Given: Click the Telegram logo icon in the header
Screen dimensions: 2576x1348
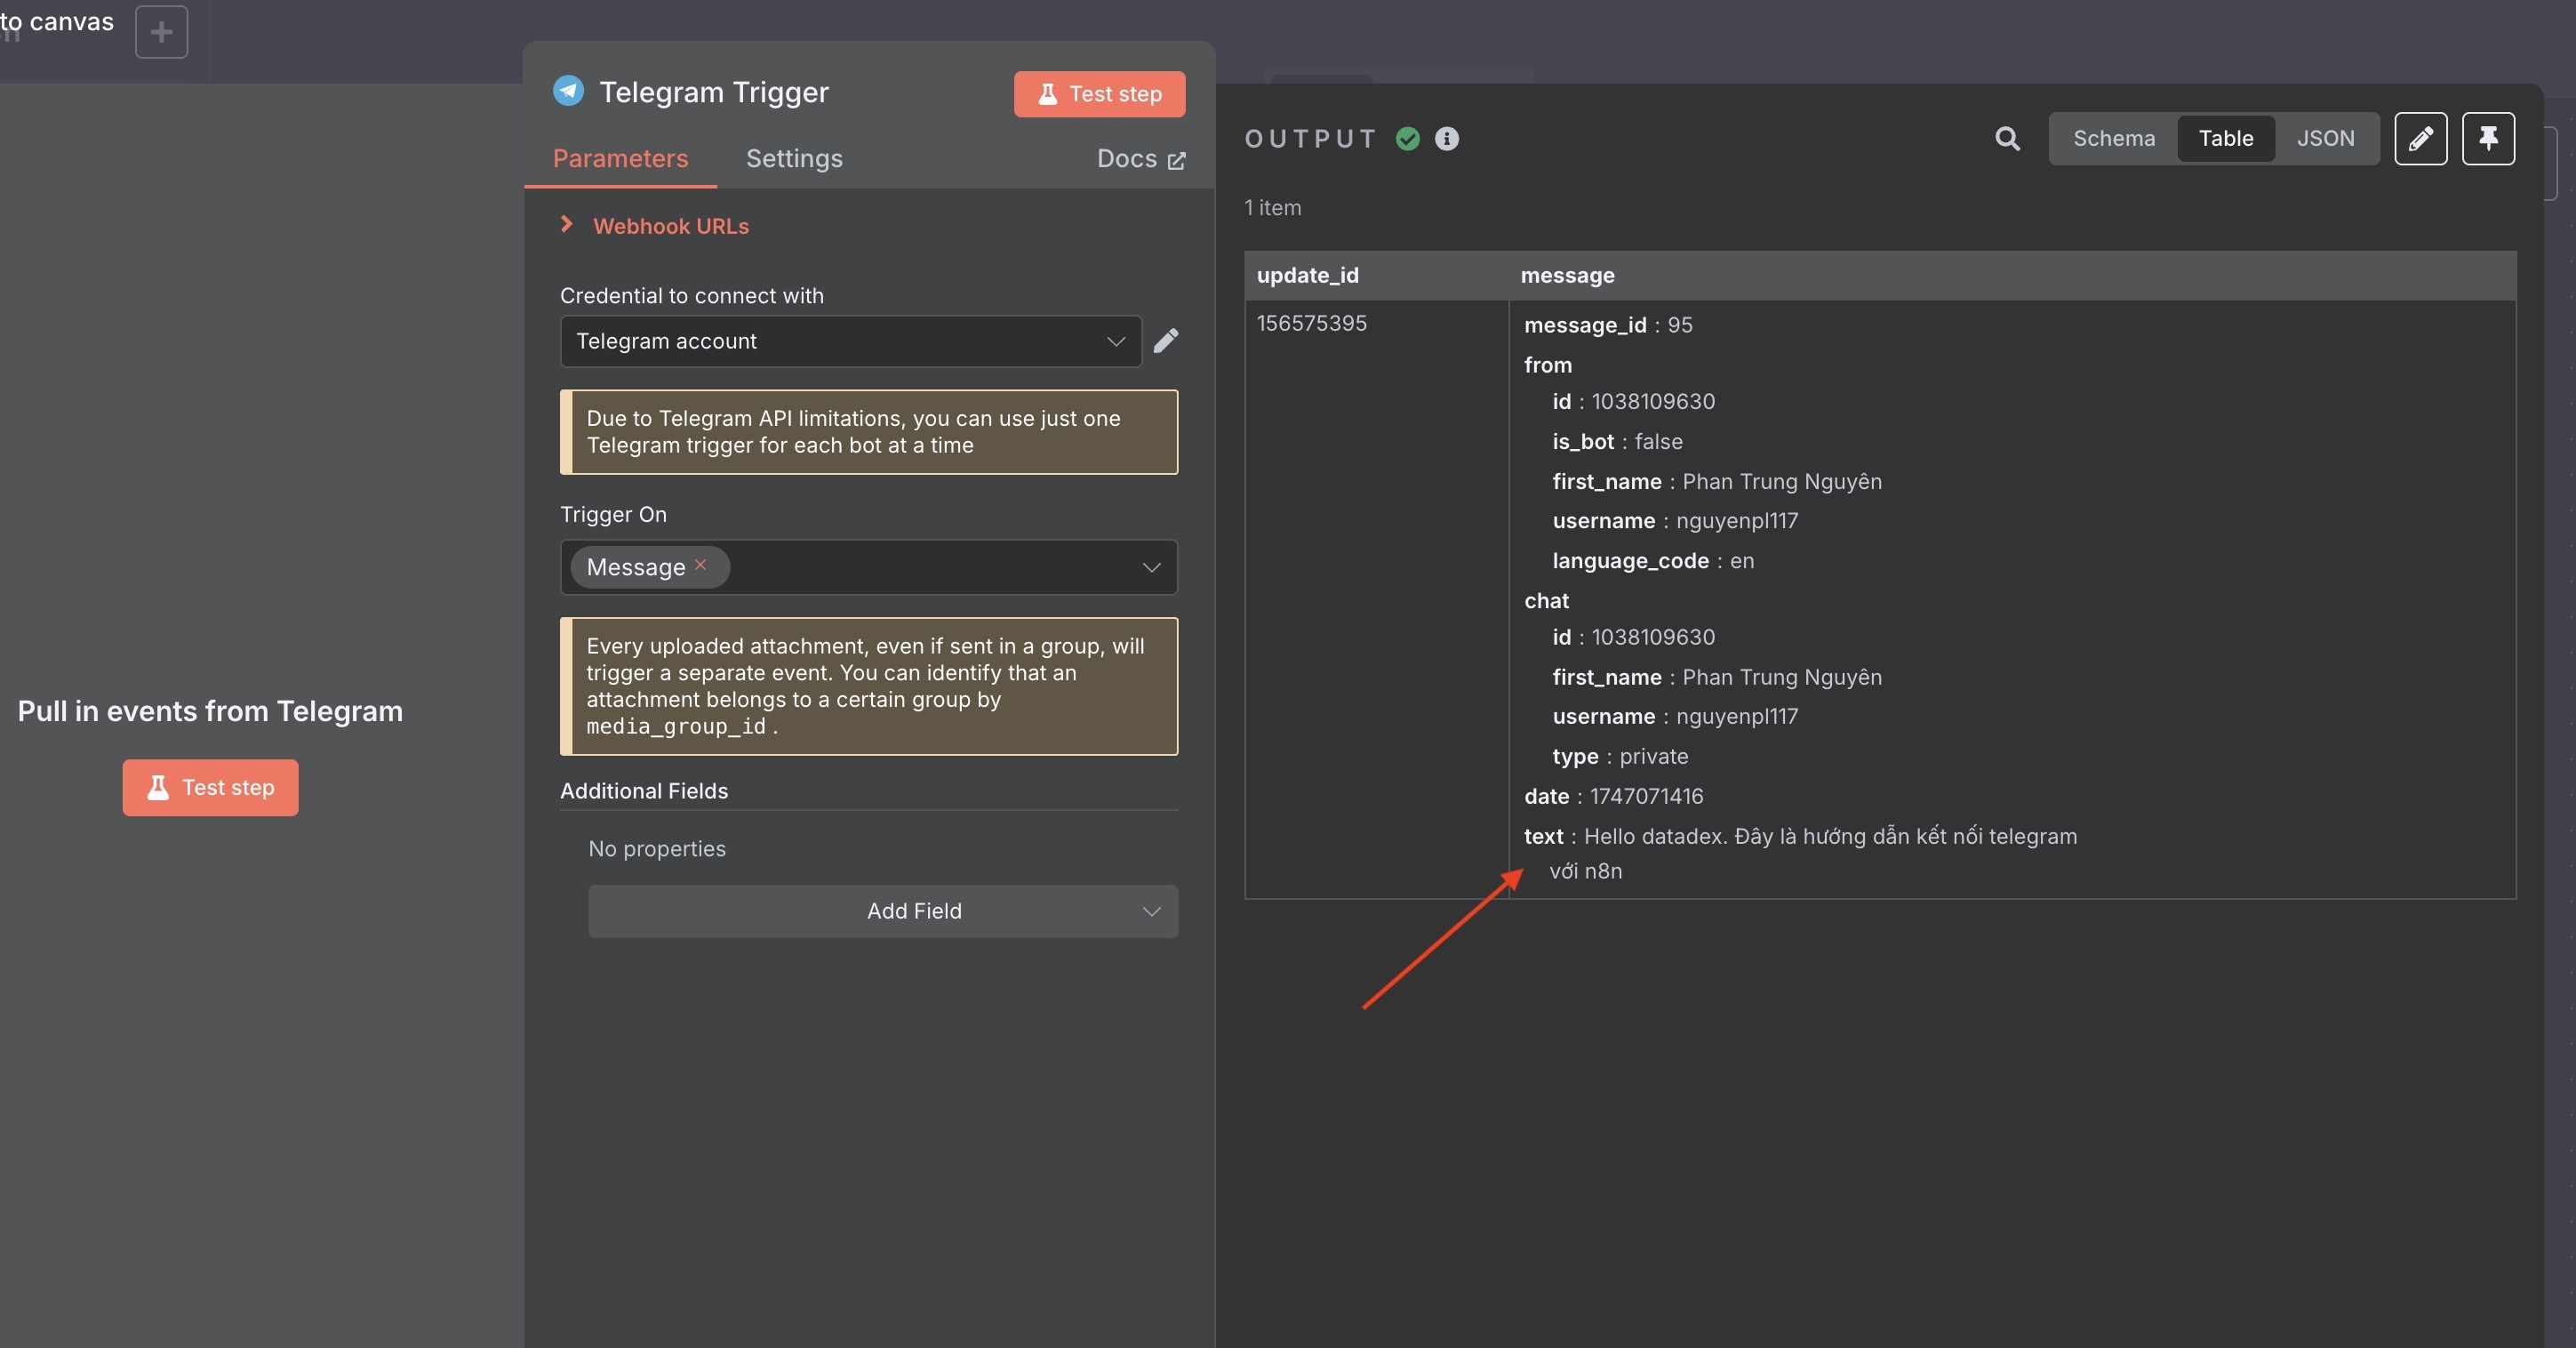Looking at the screenshot, I should pos(569,91).
